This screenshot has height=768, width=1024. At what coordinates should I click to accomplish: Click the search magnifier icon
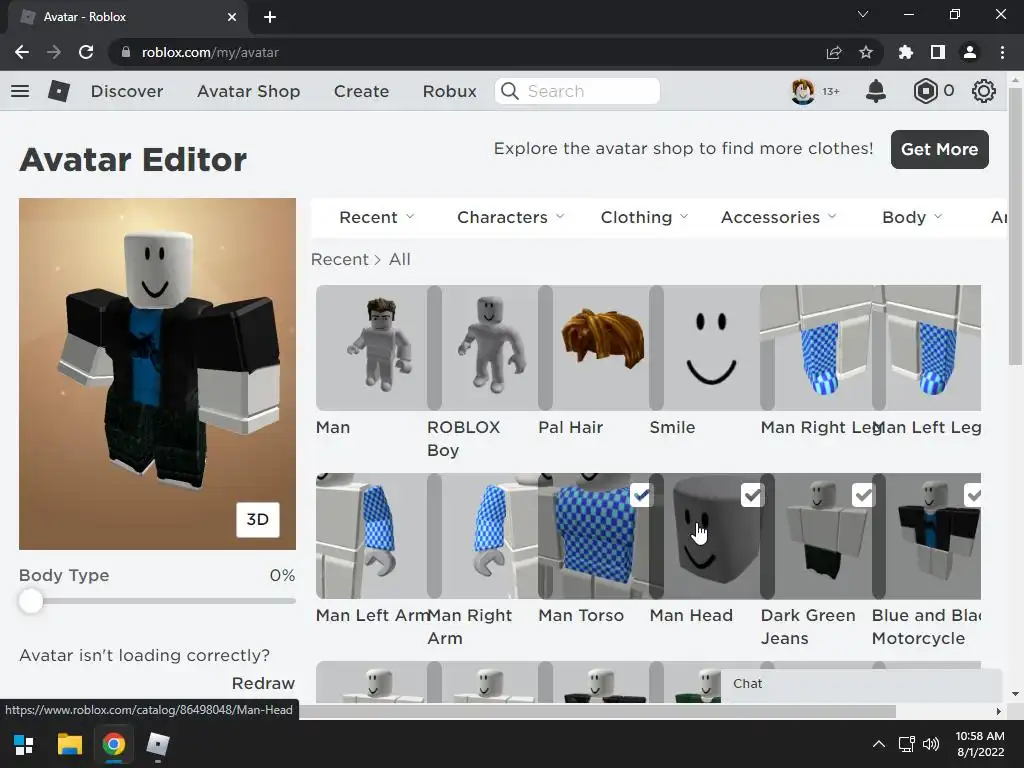pos(510,91)
